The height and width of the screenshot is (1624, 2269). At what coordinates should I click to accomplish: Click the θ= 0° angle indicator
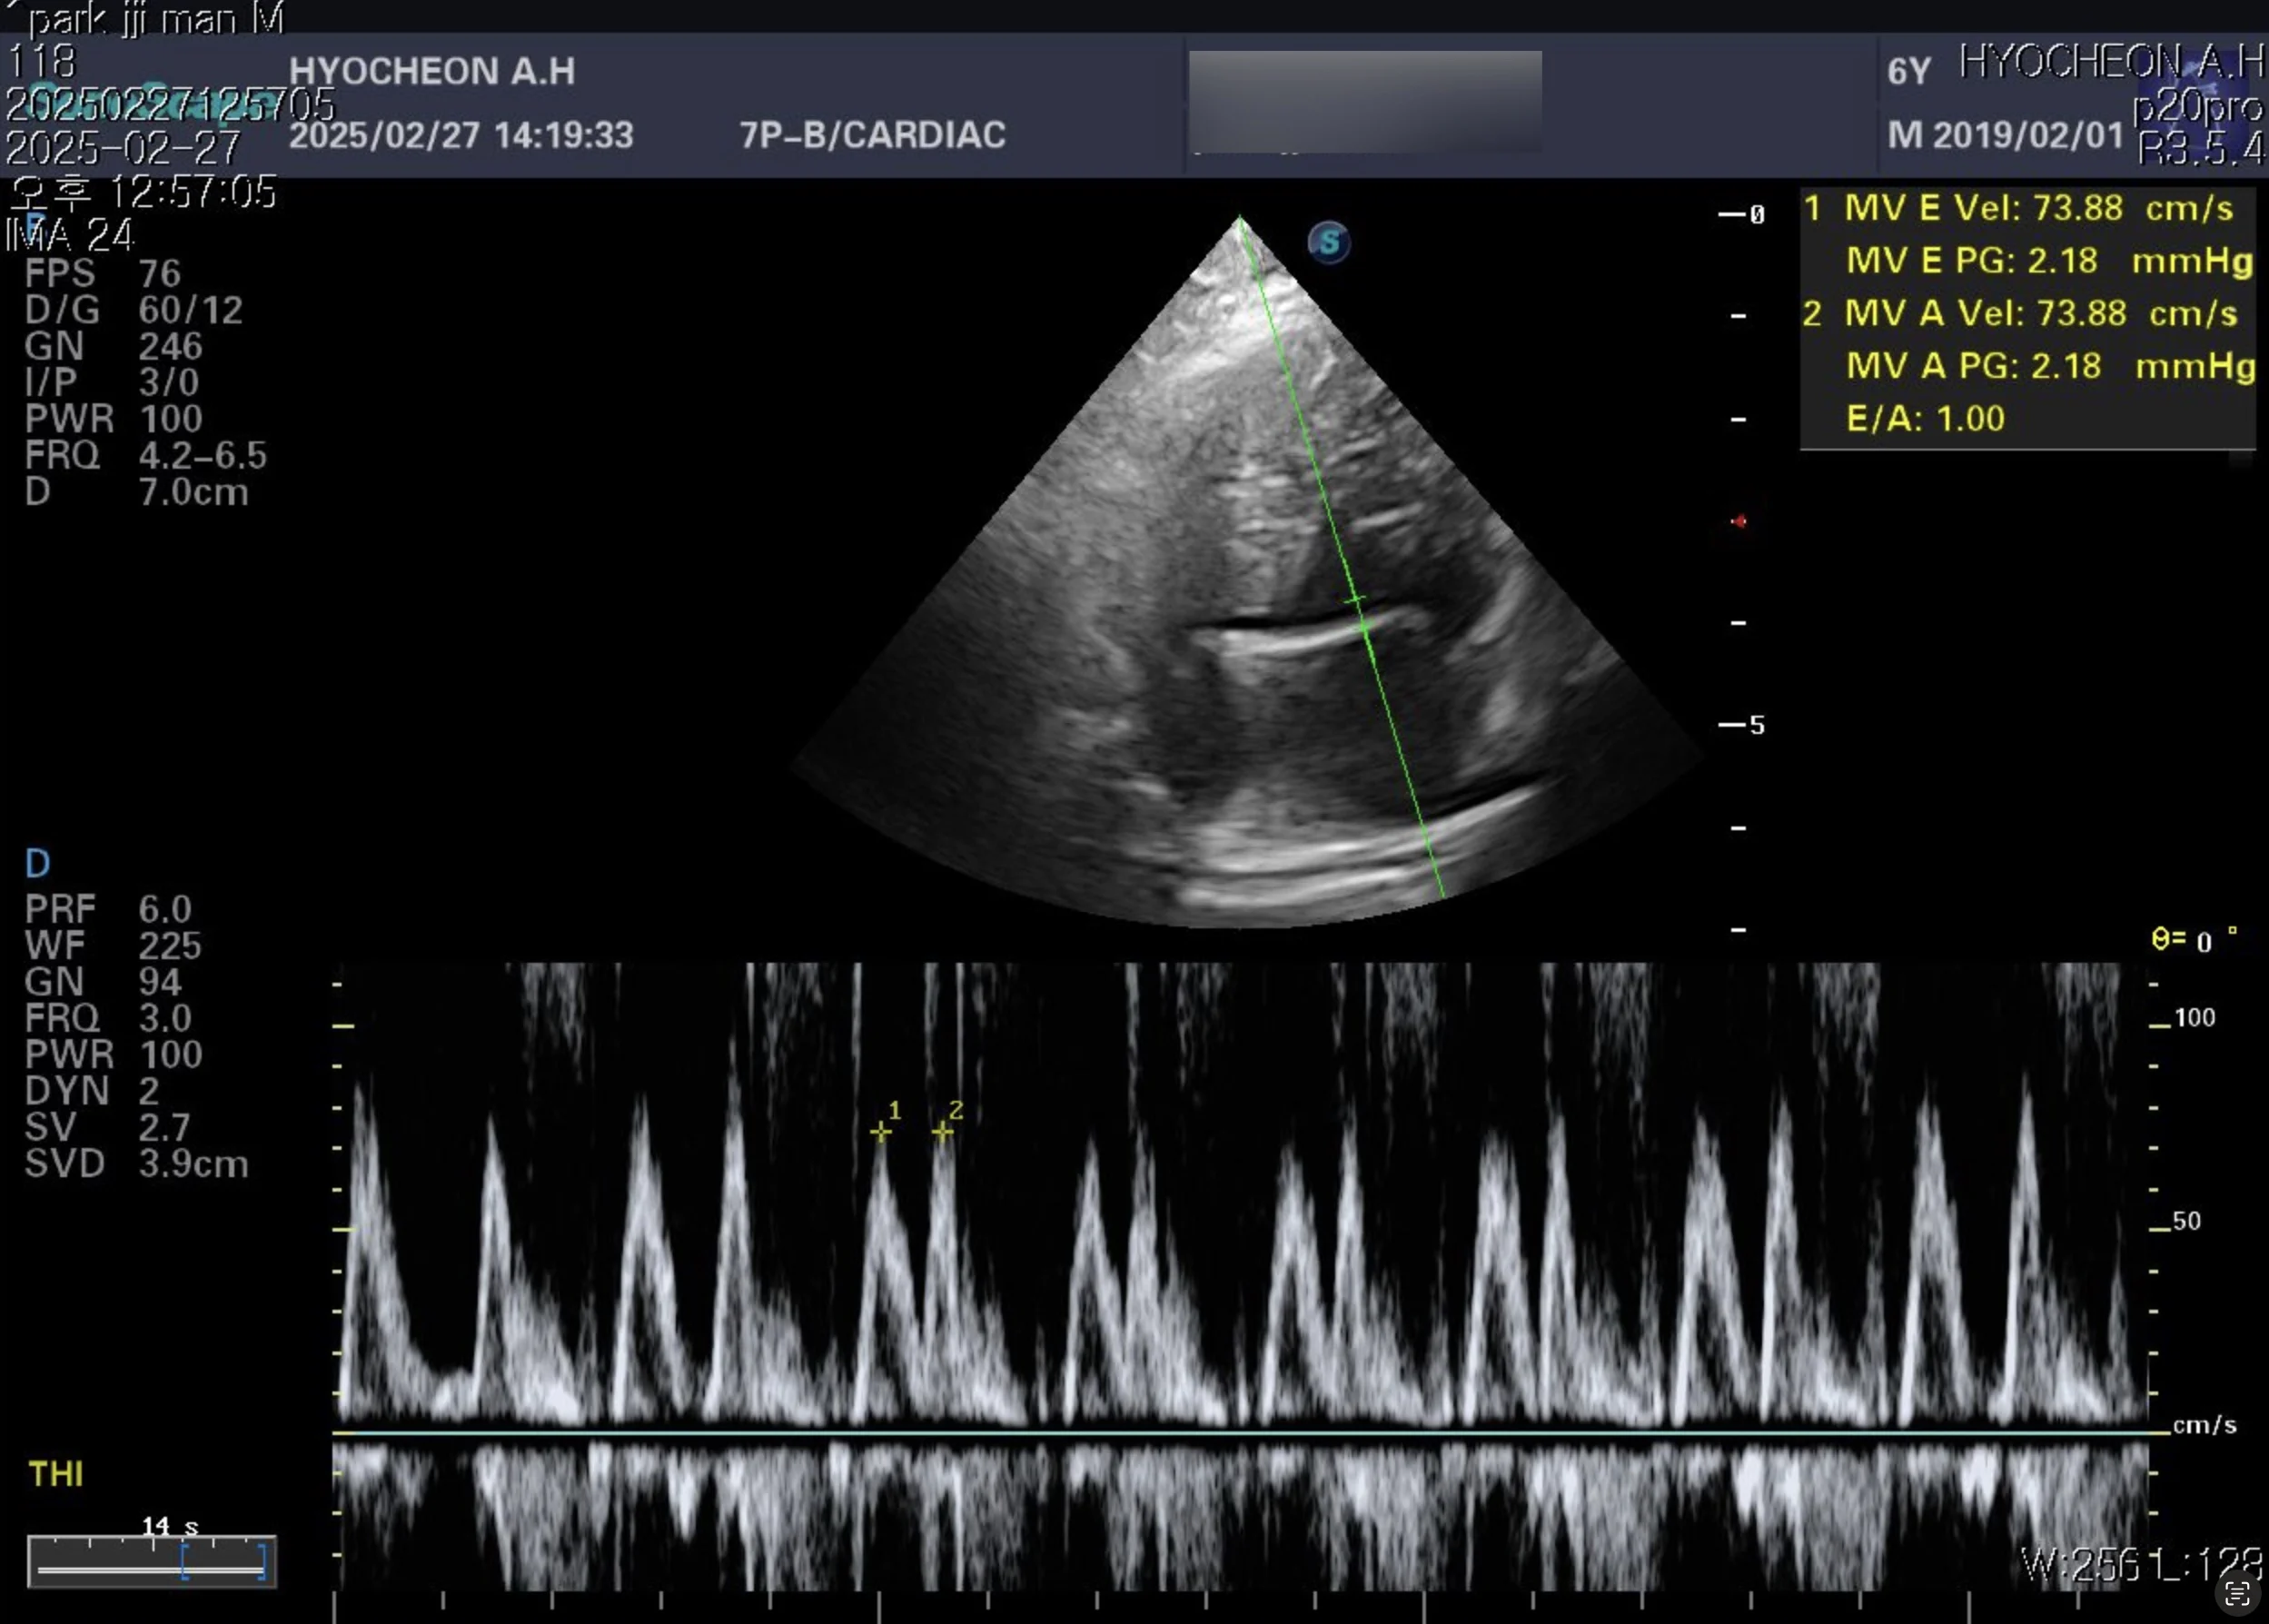pos(2194,939)
